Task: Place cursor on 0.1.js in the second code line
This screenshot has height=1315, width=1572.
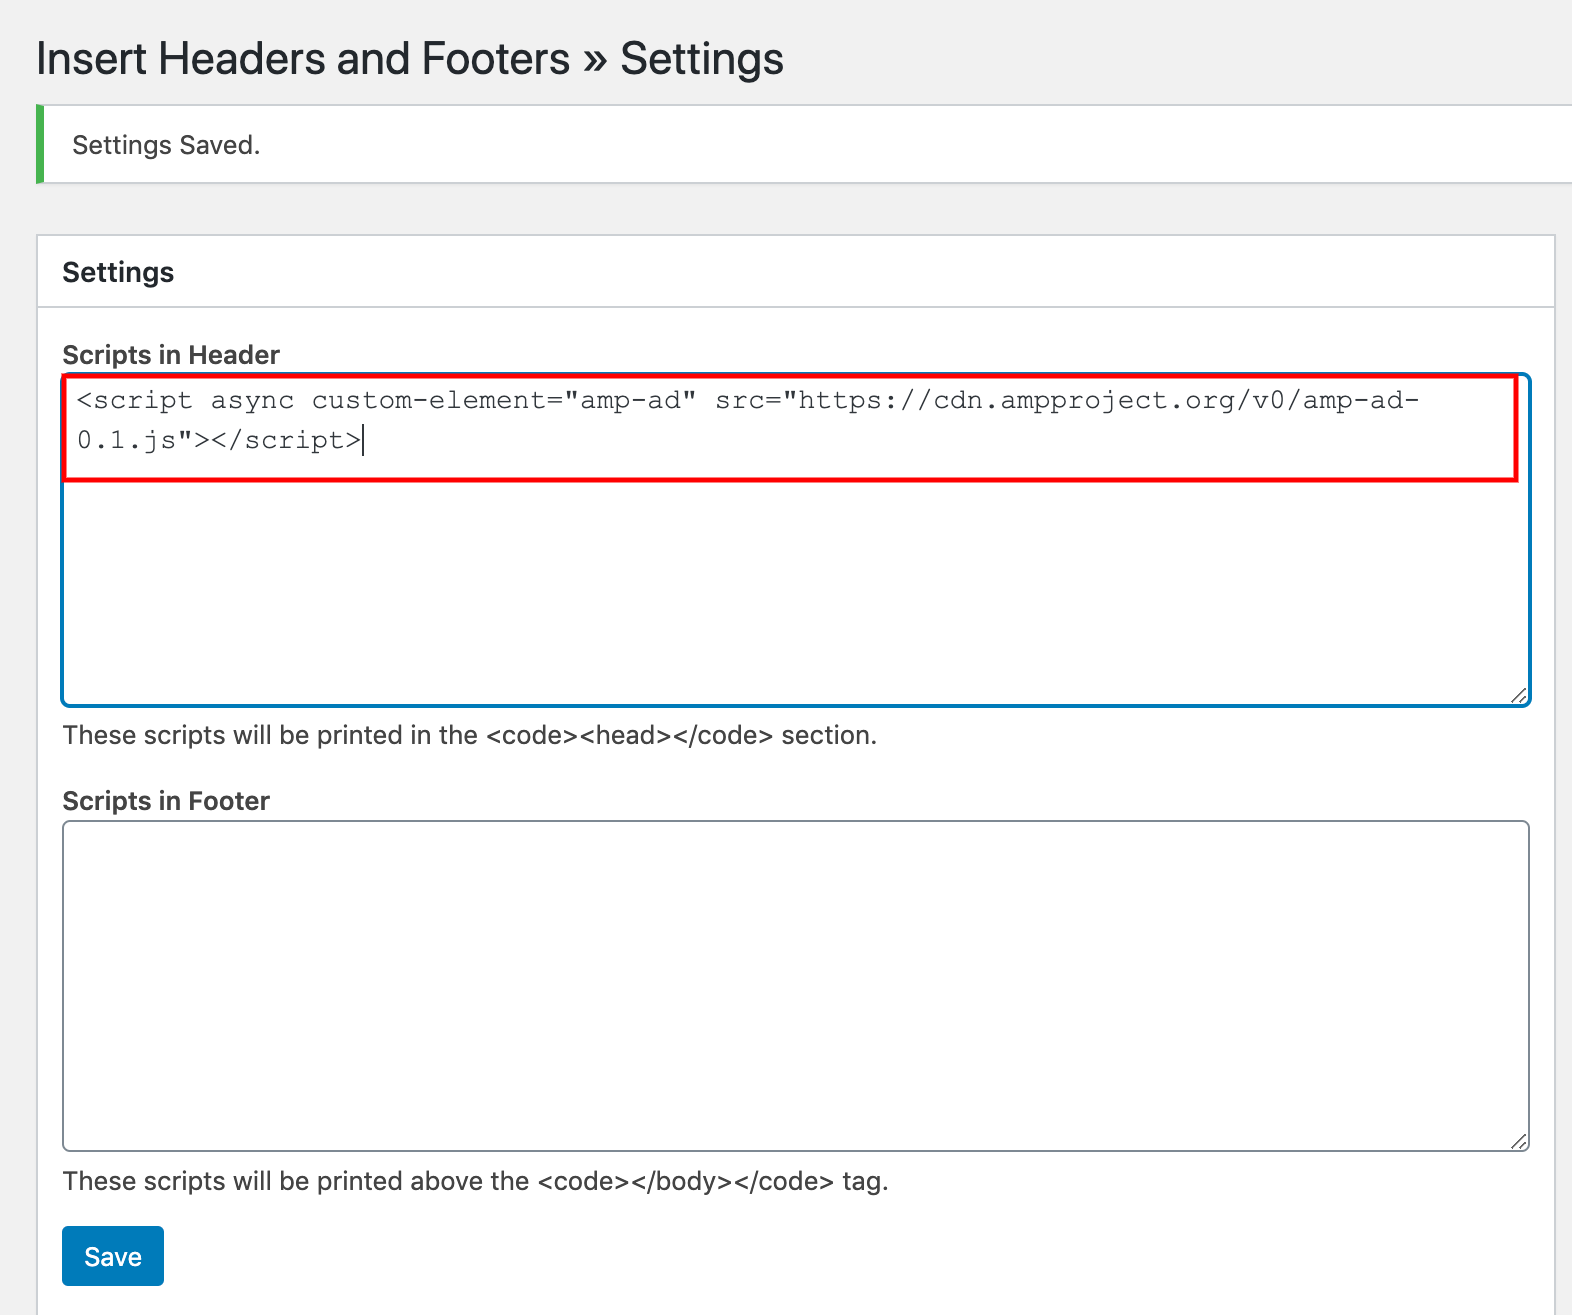Action: (x=127, y=440)
